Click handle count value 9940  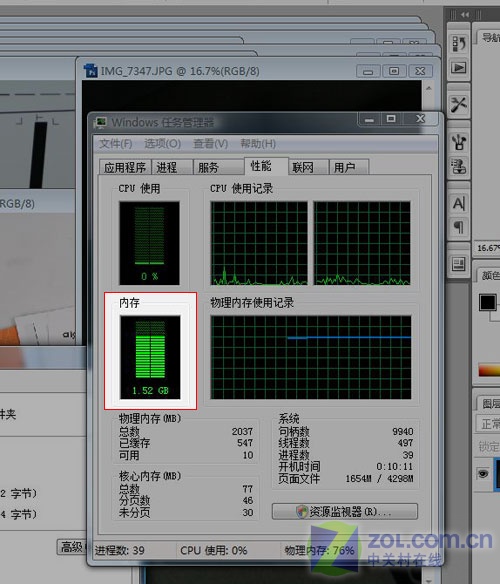[x=402, y=431]
